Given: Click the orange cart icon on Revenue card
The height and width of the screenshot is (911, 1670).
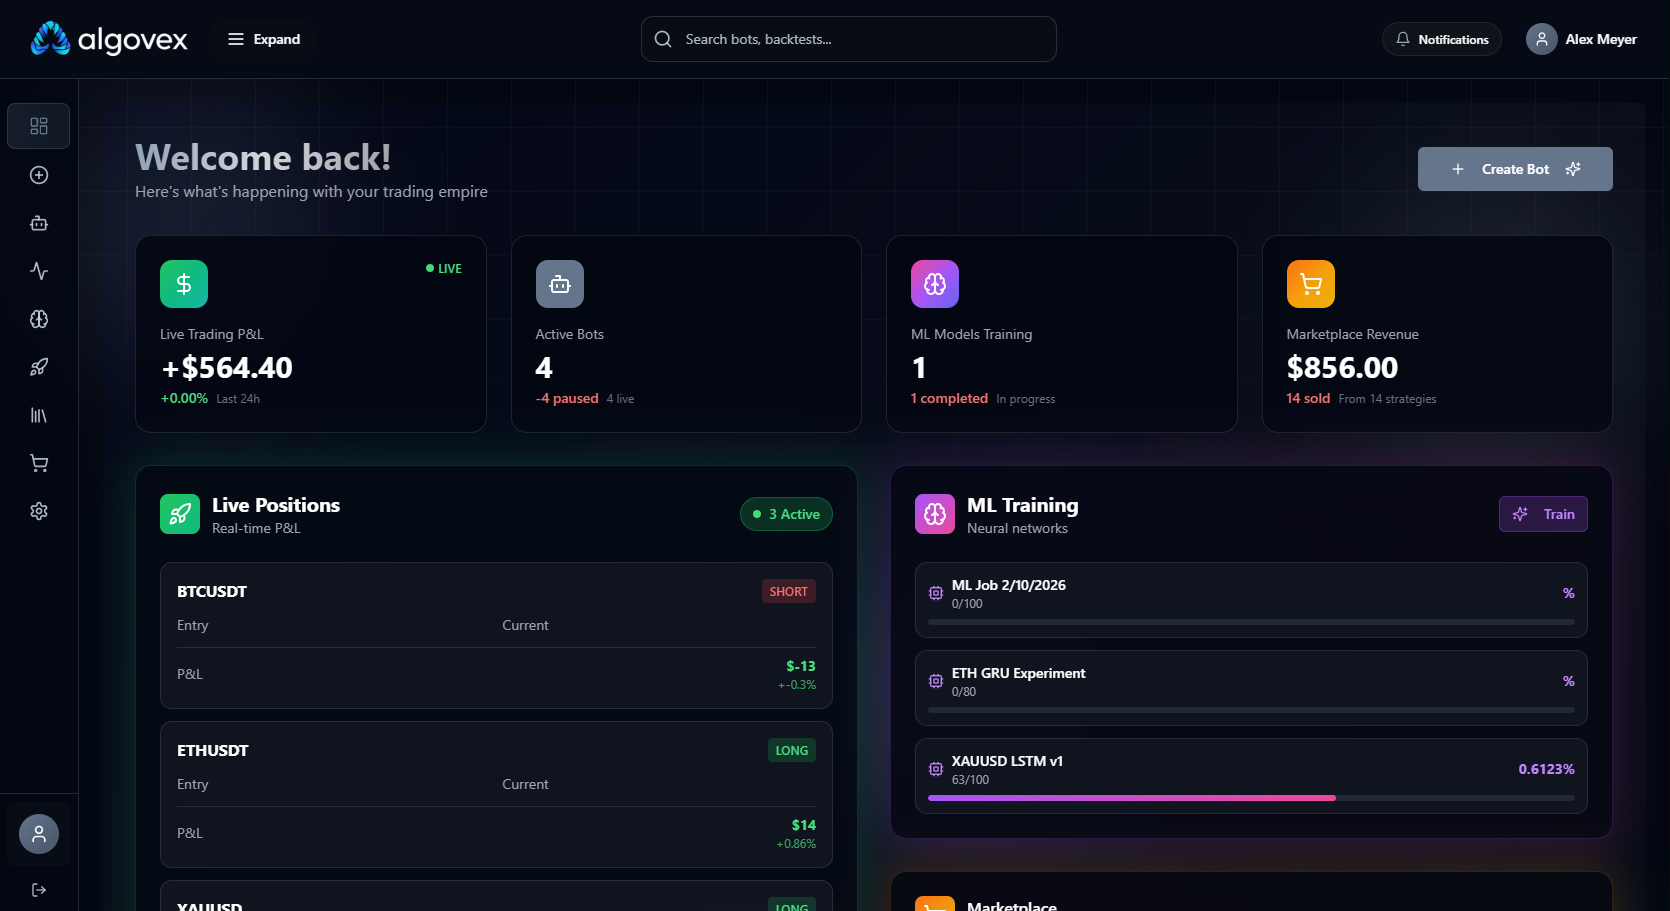Looking at the screenshot, I should click(x=1311, y=284).
